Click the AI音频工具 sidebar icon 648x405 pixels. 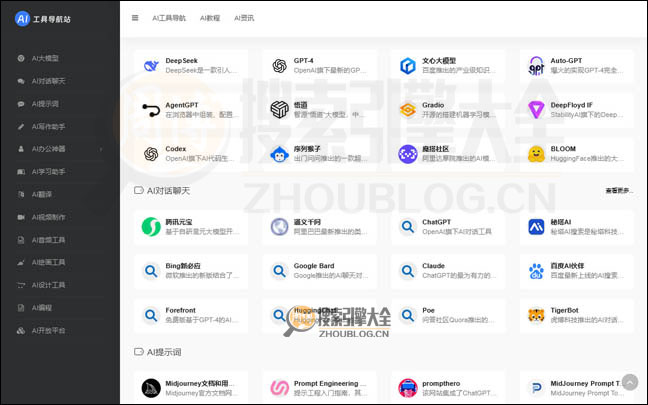[x=21, y=240]
